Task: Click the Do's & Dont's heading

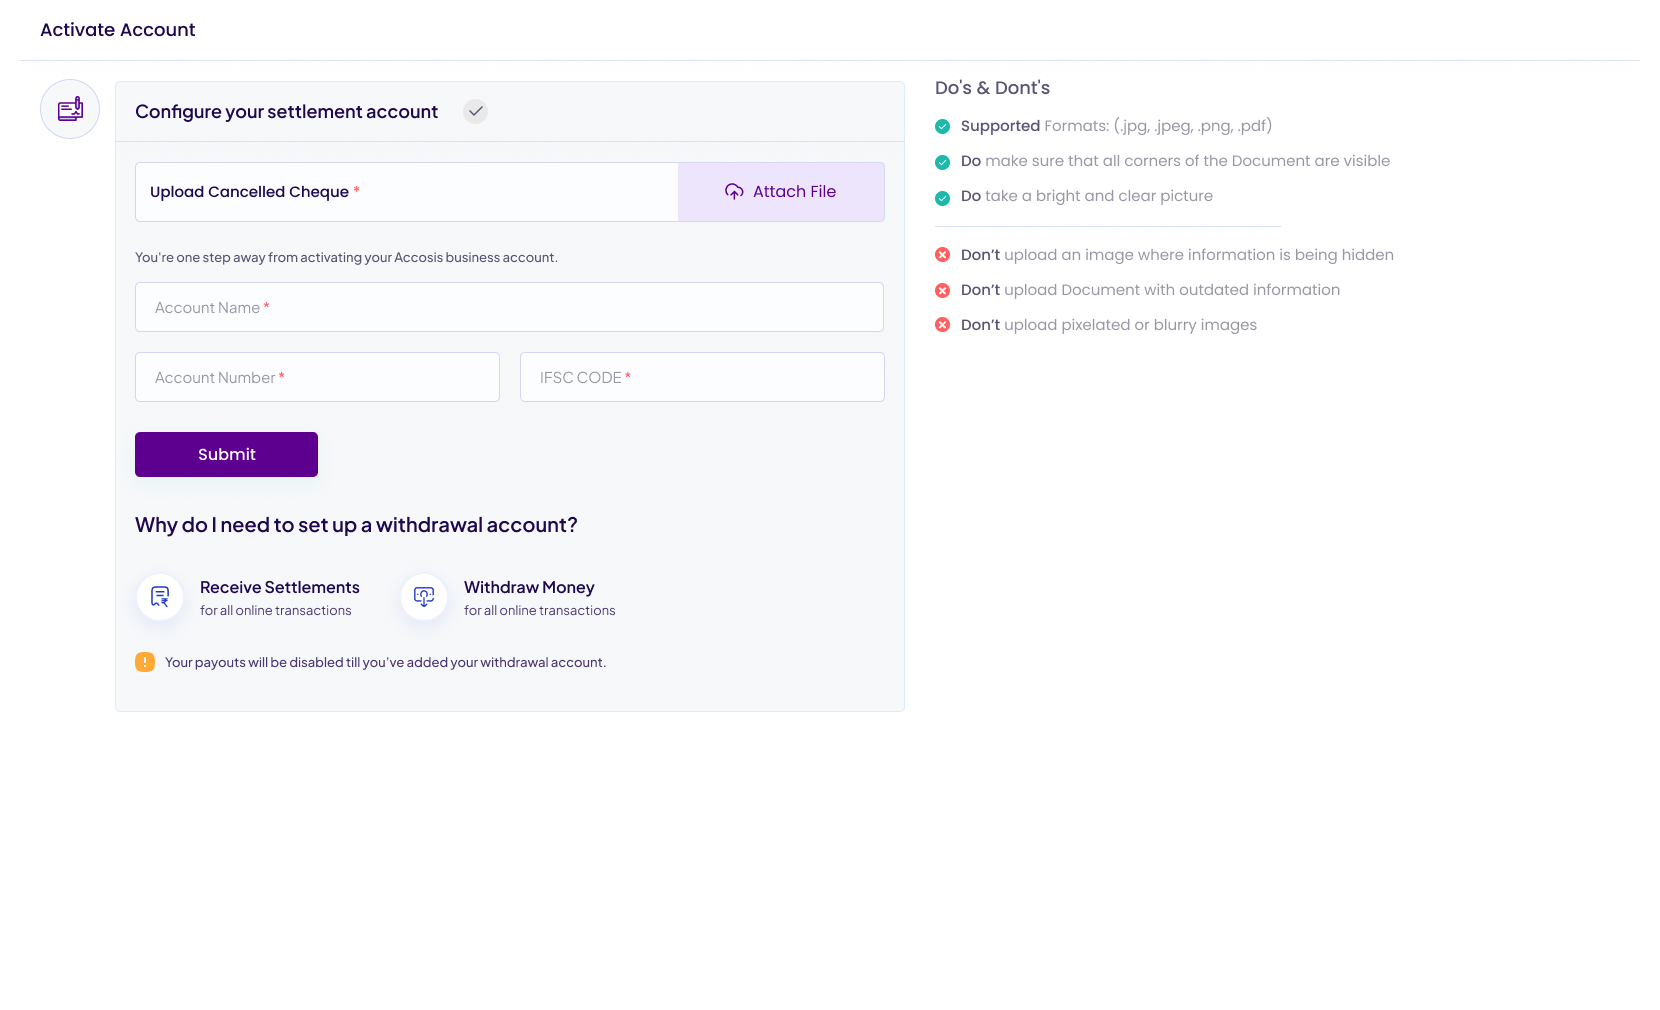Action: [992, 88]
